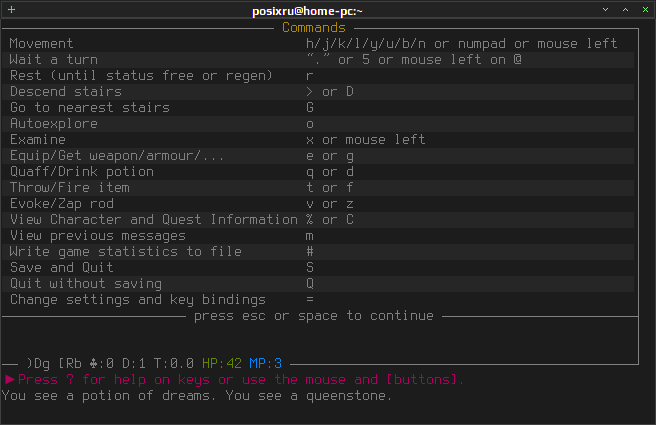Viewport: 656px width, 425px height.
Task: Click the T:0.0 turn counter
Action: click(x=174, y=363)
